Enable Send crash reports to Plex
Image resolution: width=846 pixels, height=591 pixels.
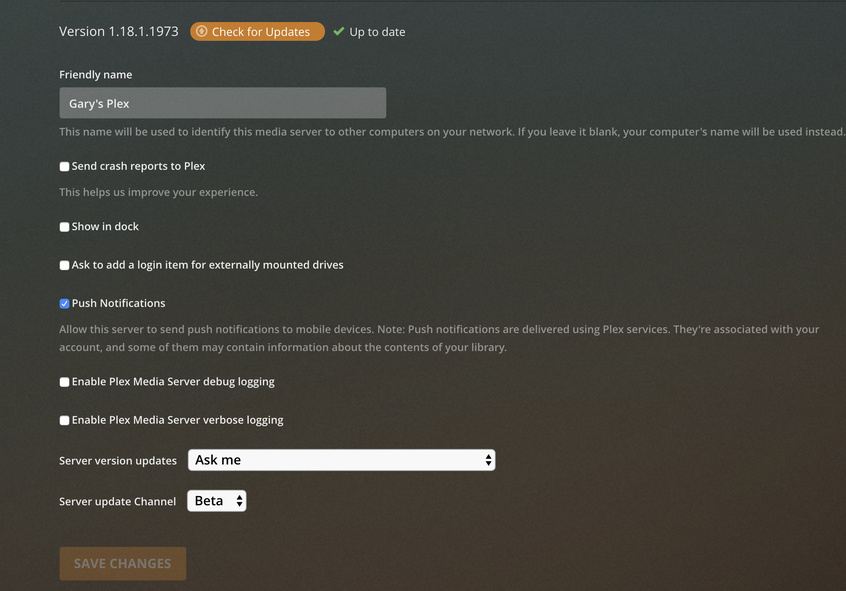64,167
